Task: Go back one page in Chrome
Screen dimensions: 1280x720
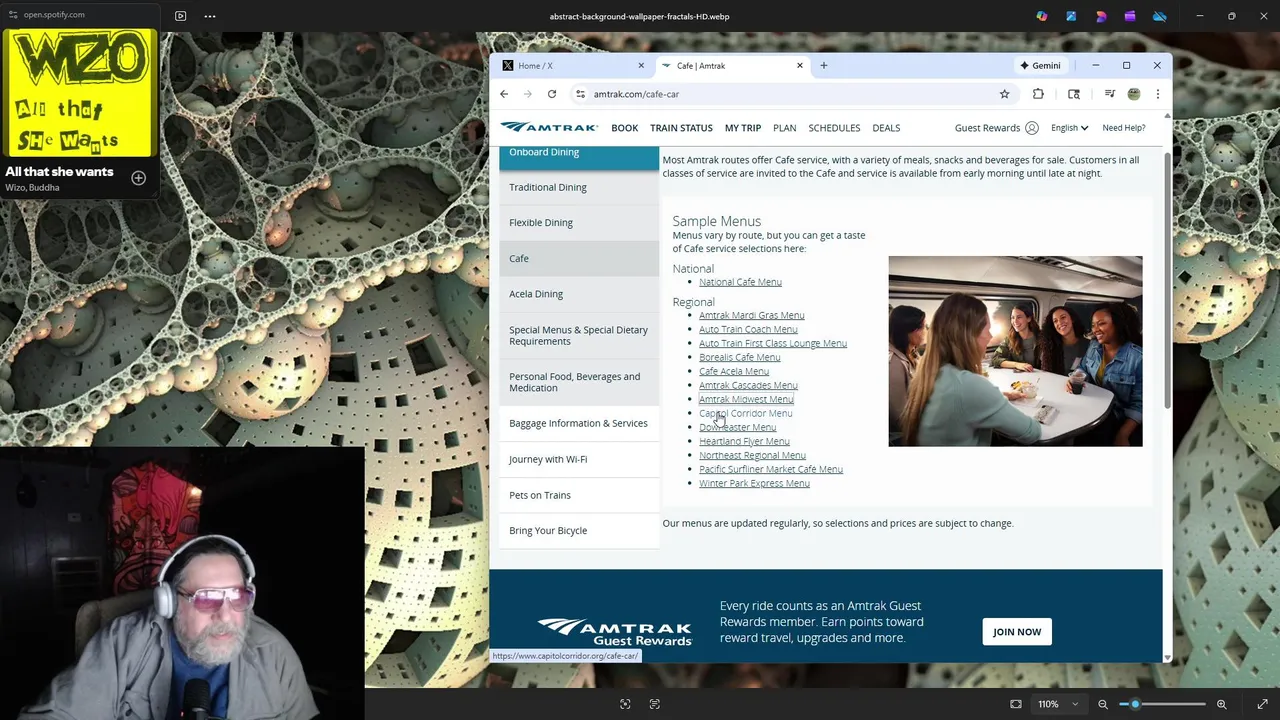Action: click(x=504, y=94)
